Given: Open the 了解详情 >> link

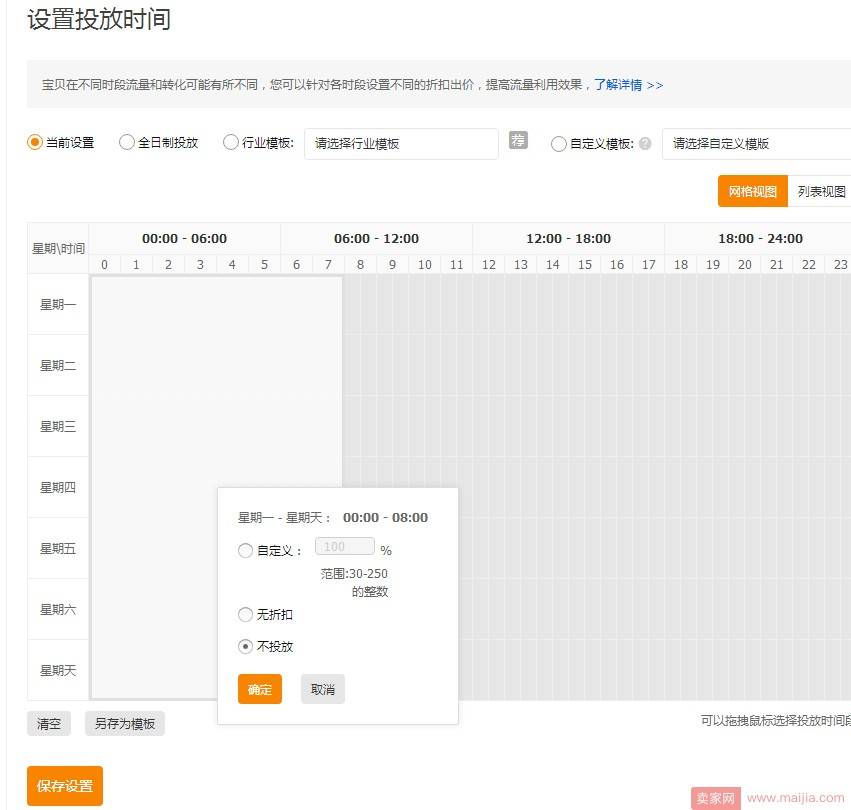Looking at the screenshot, I should [628, 85].
